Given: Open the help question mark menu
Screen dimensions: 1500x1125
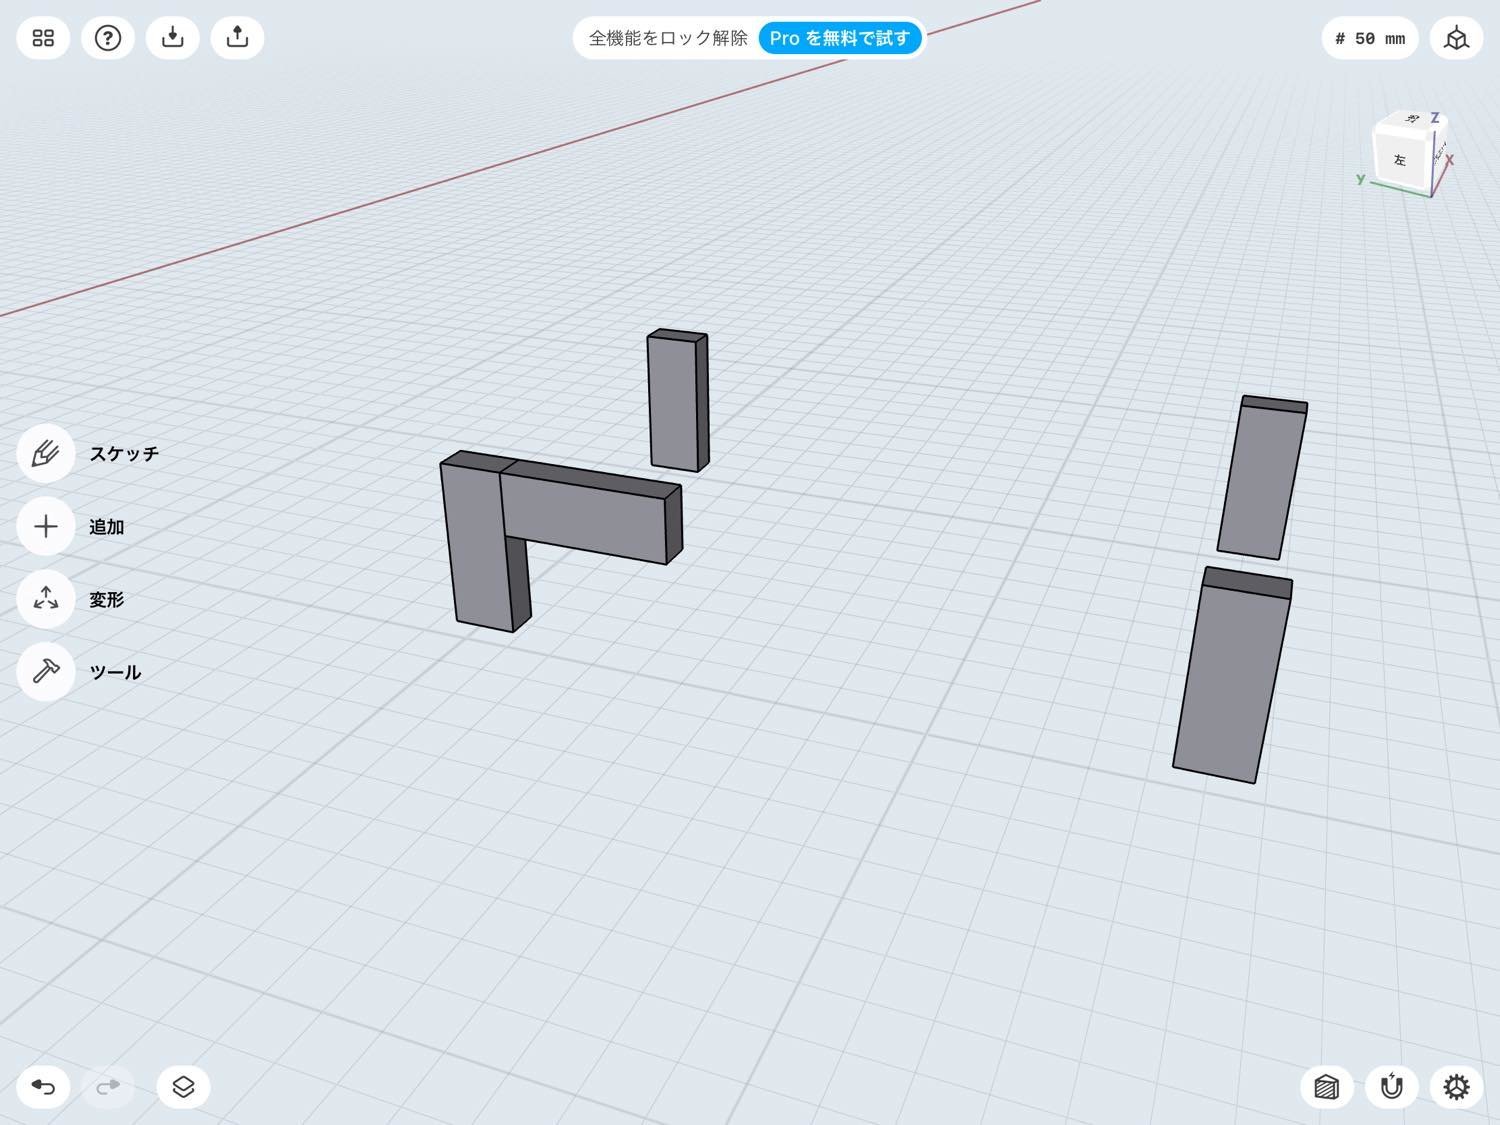Looking at the screenshot, I should [x=108, y=38].
